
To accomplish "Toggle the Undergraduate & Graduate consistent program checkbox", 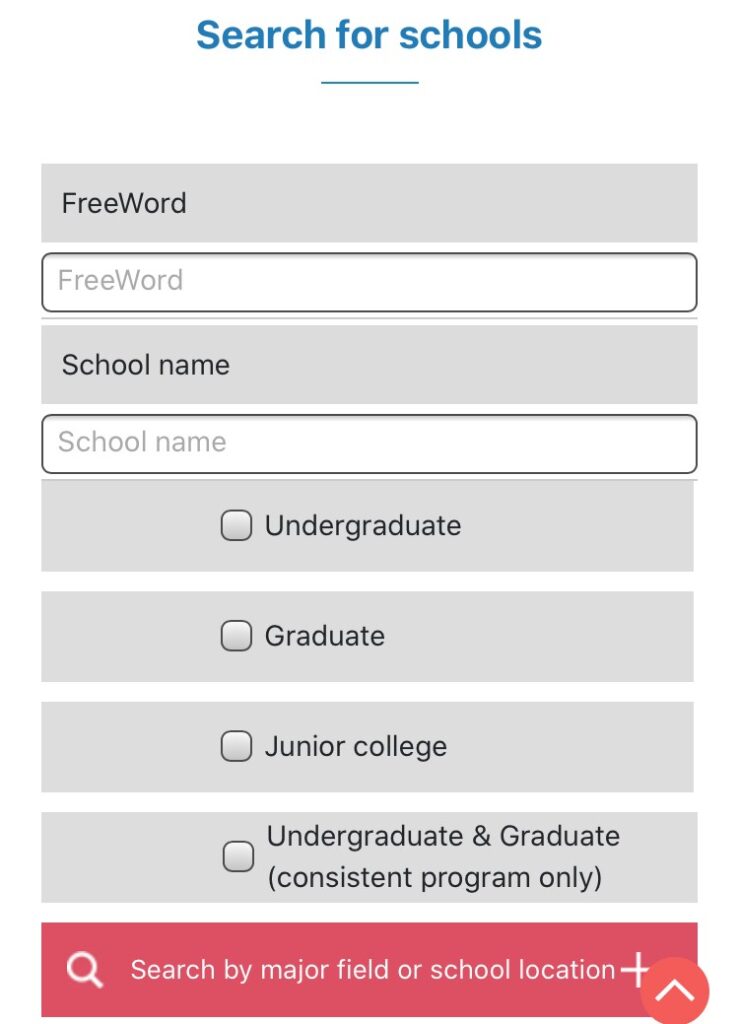I will pos(238,856).
